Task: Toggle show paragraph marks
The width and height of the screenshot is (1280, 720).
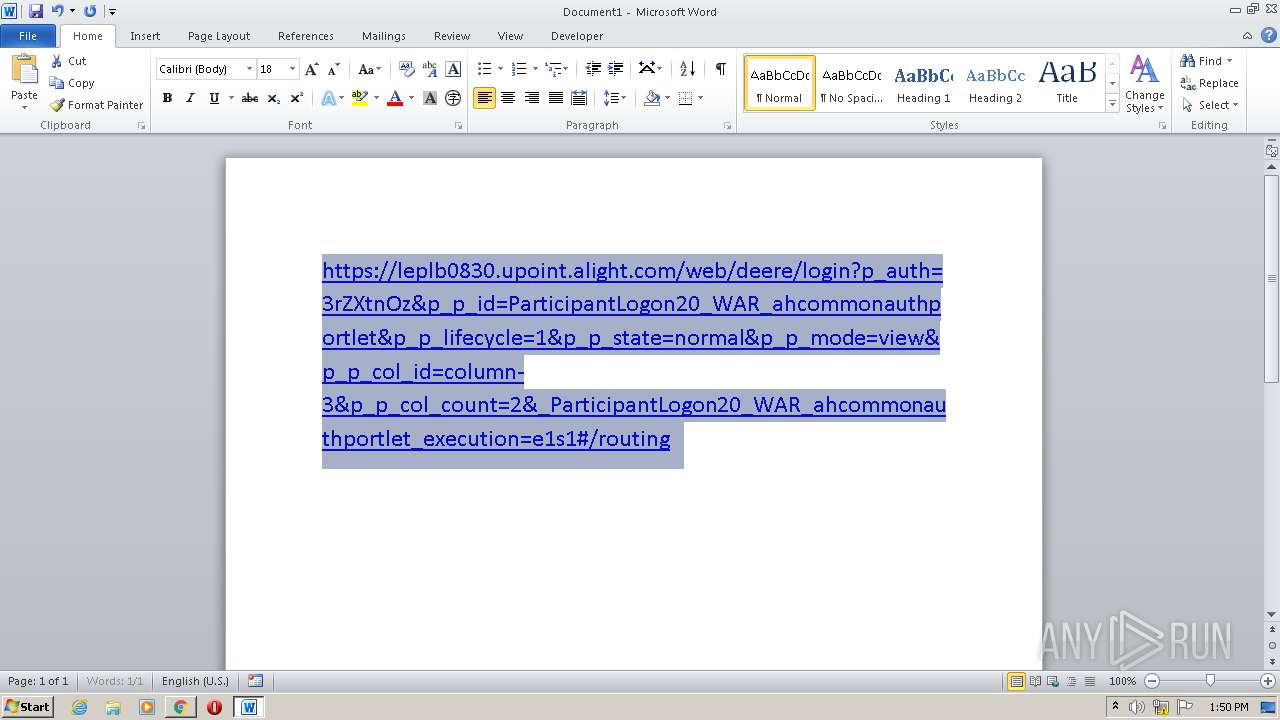Action: 720,69
